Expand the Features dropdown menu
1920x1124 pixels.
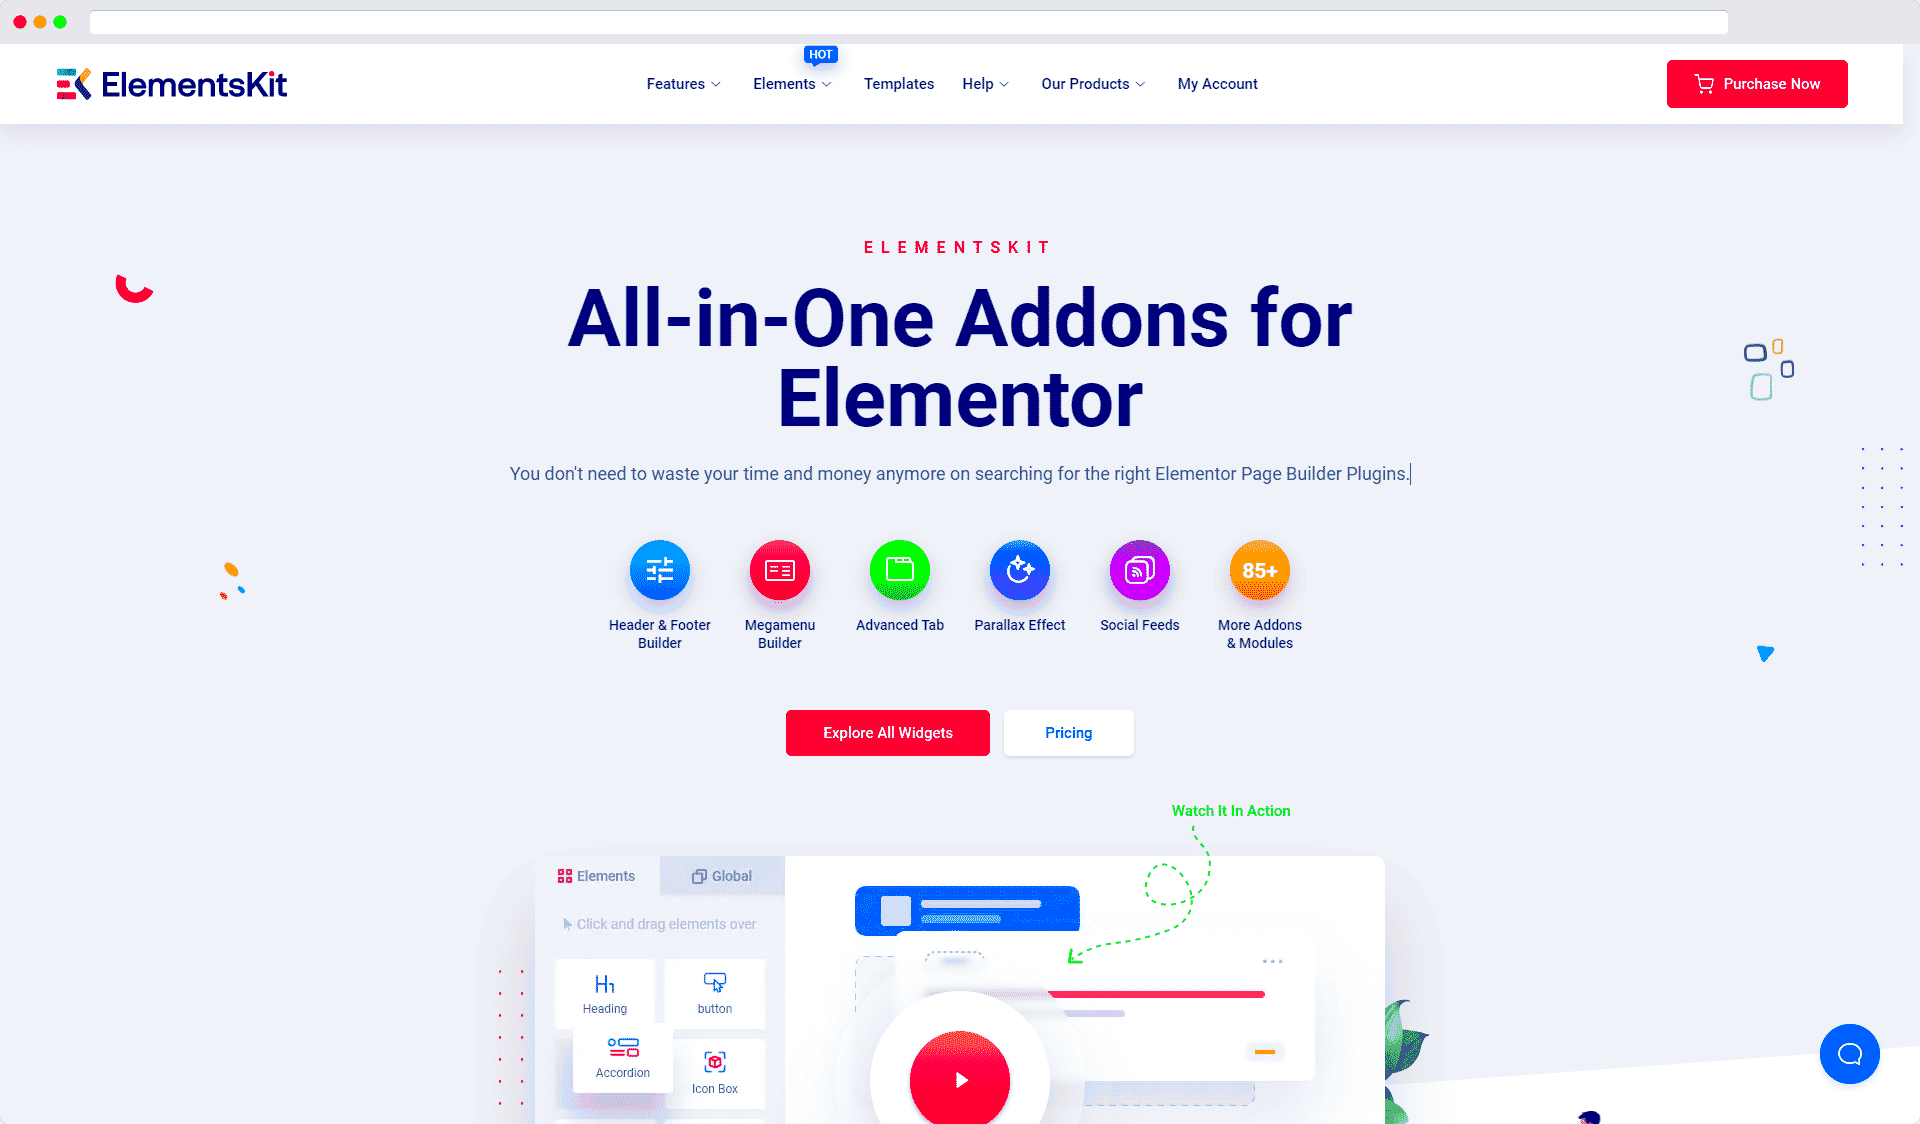tap(682, 83)
